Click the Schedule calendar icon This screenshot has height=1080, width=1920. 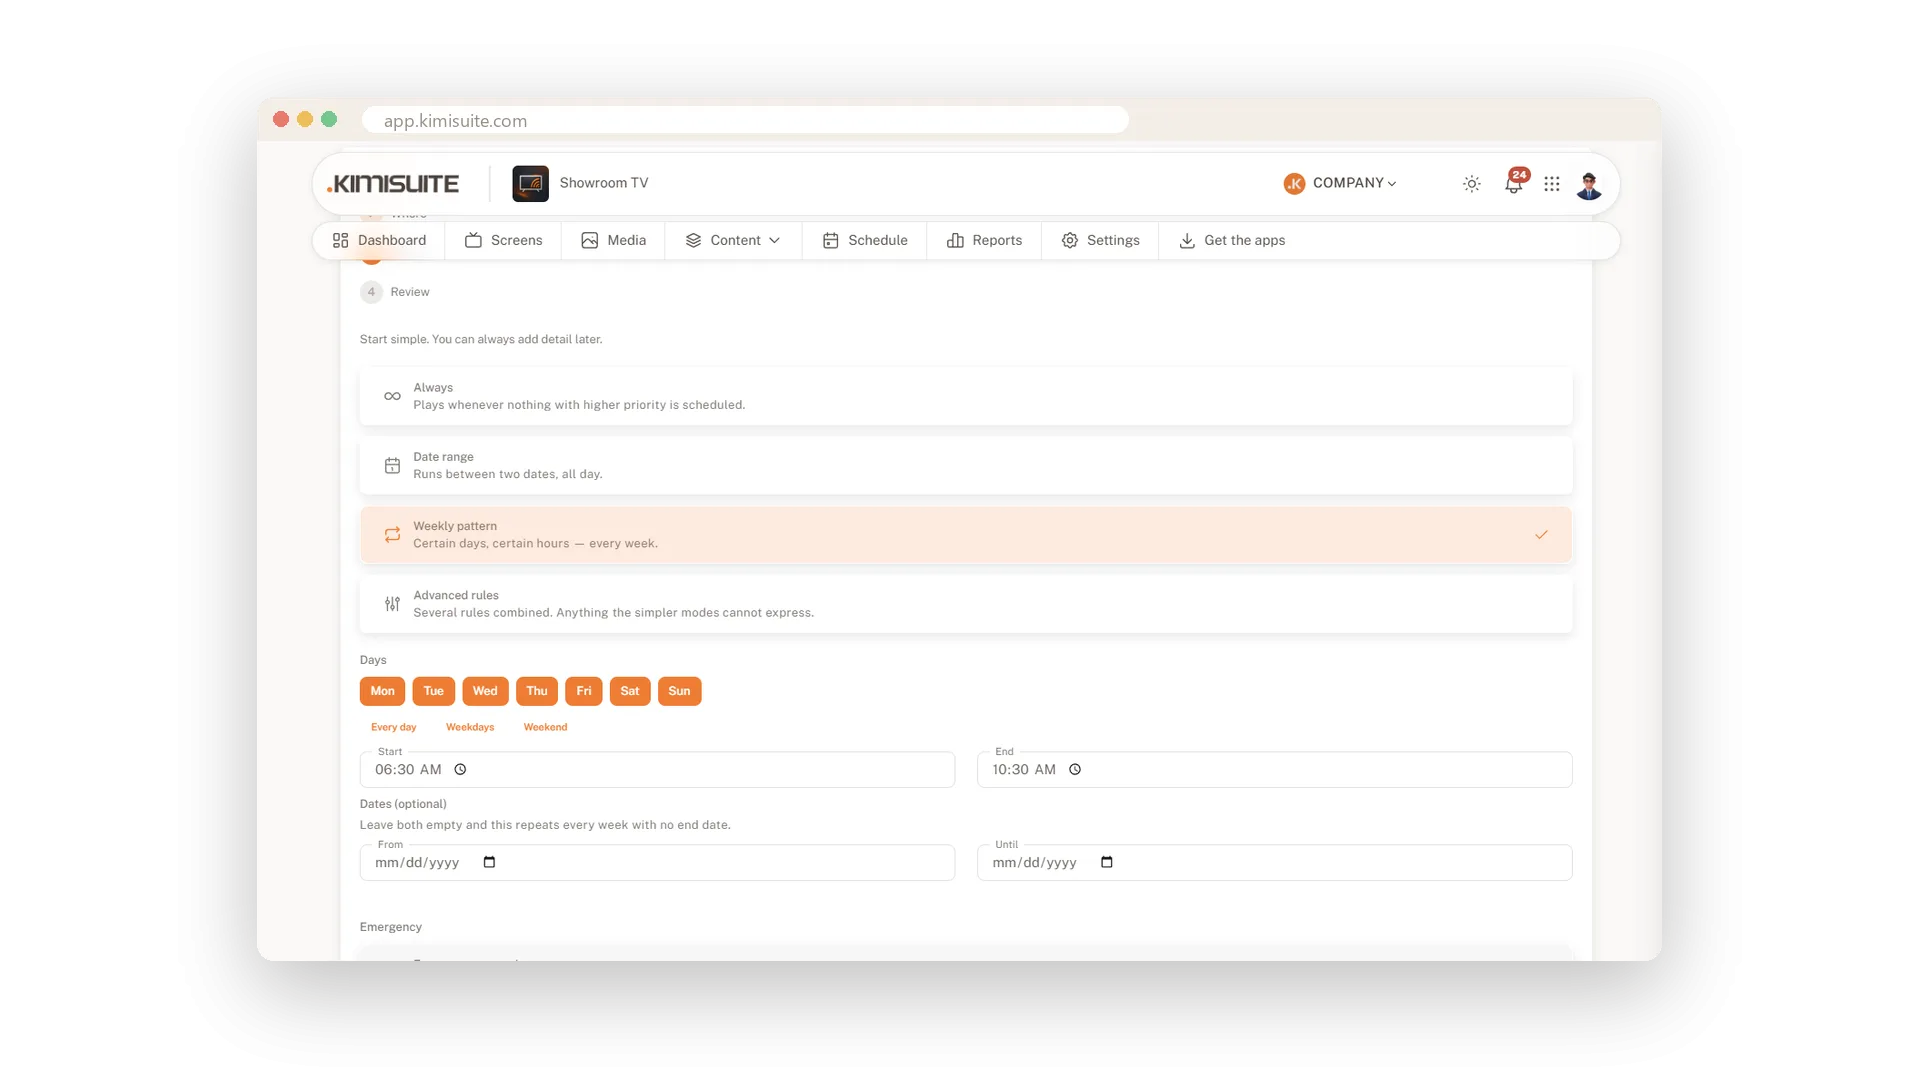(x=830, y=241)
